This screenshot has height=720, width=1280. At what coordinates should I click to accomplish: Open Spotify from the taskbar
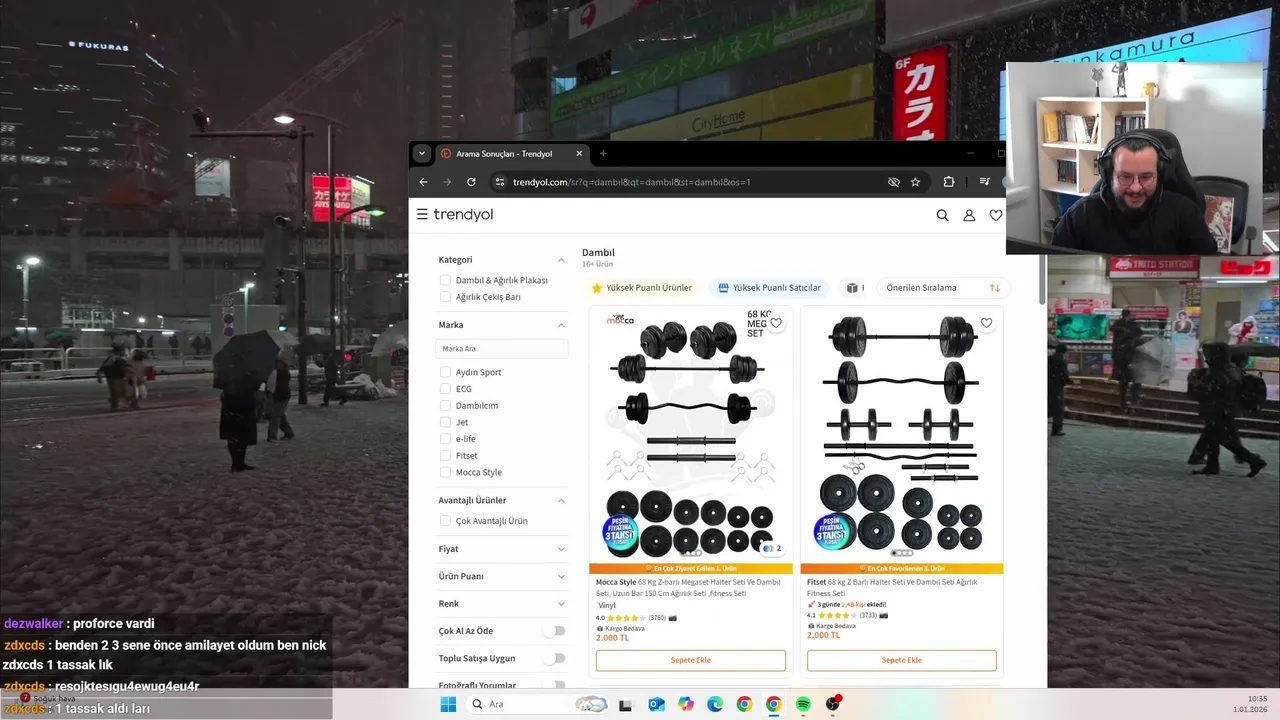pyautogui.click(x=803, y=704)
